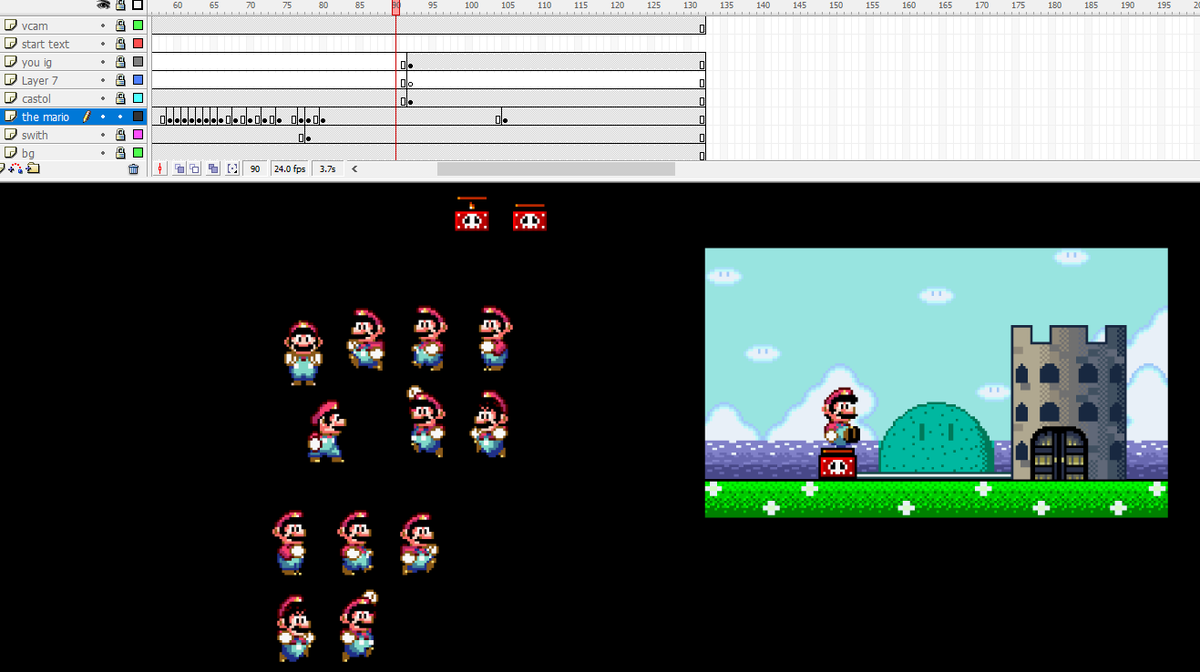This screenshot has height=672, width=1200.
Task: Unlock the swith layer padlock
Action: tap(121, 135)
